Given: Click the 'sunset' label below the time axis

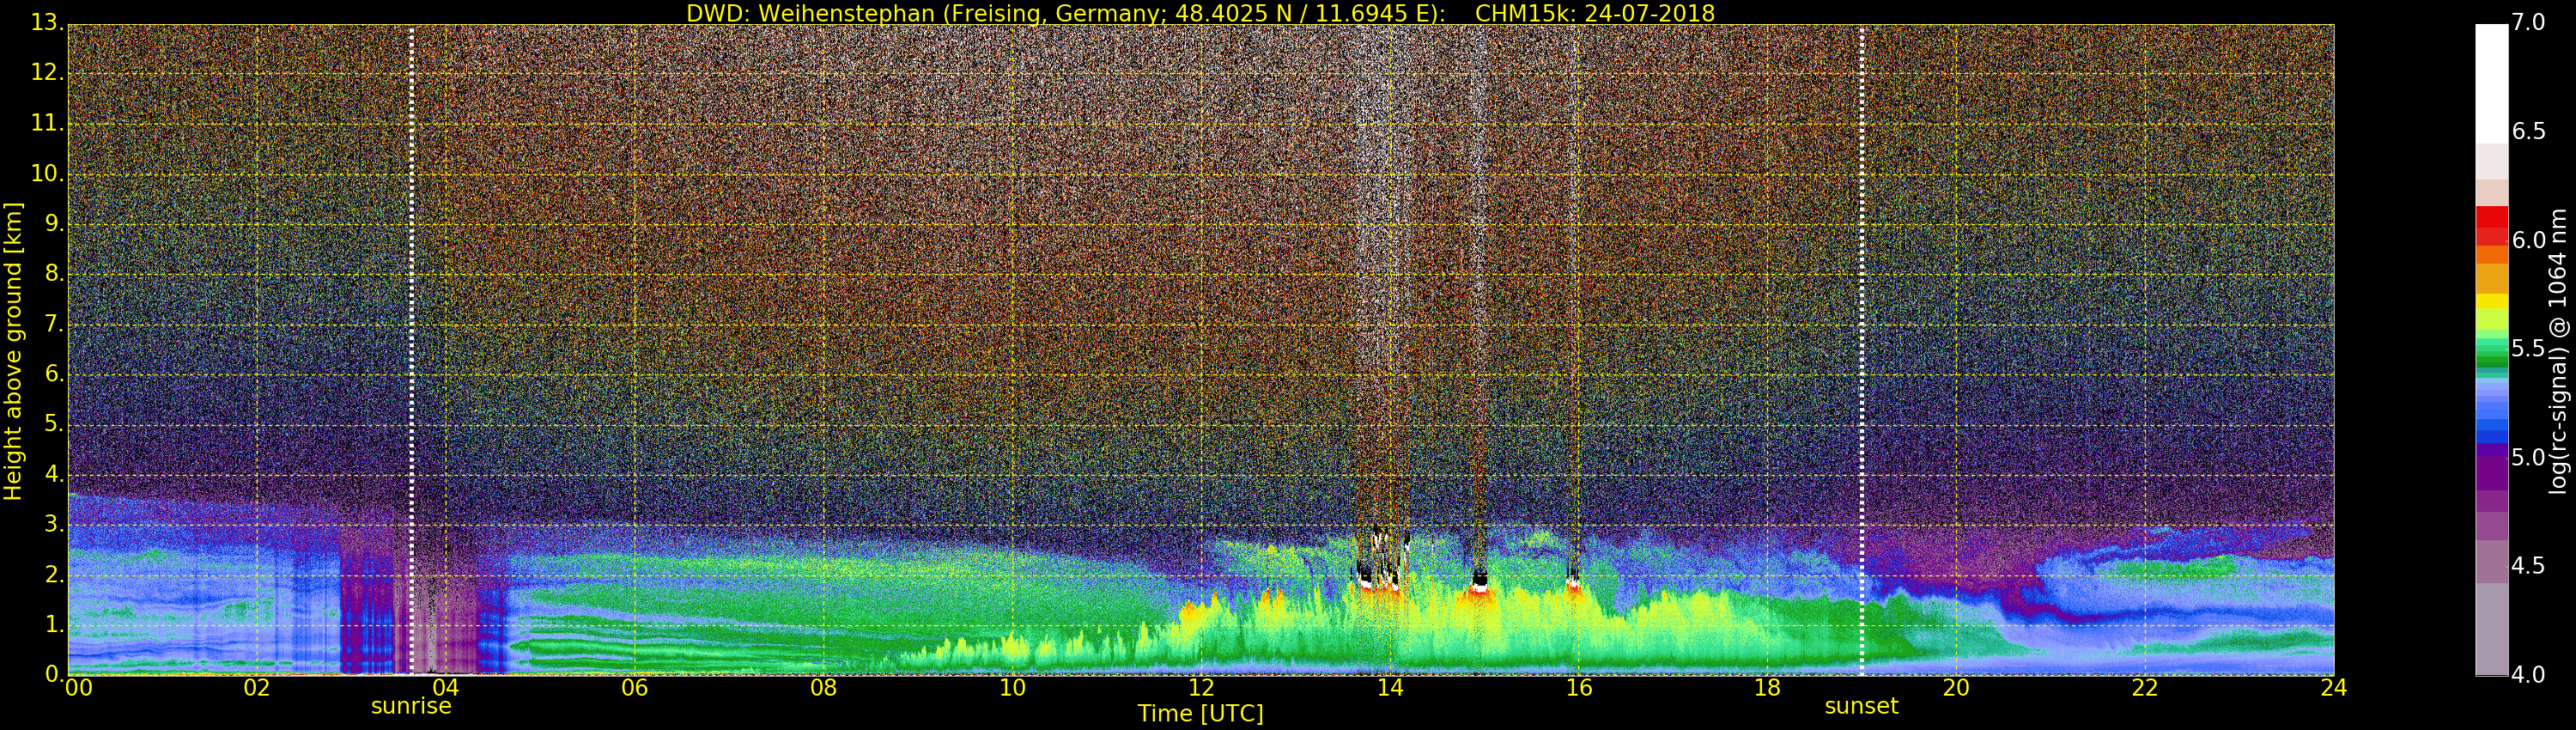Looking at the screenshot, I should coord(1861,706).
